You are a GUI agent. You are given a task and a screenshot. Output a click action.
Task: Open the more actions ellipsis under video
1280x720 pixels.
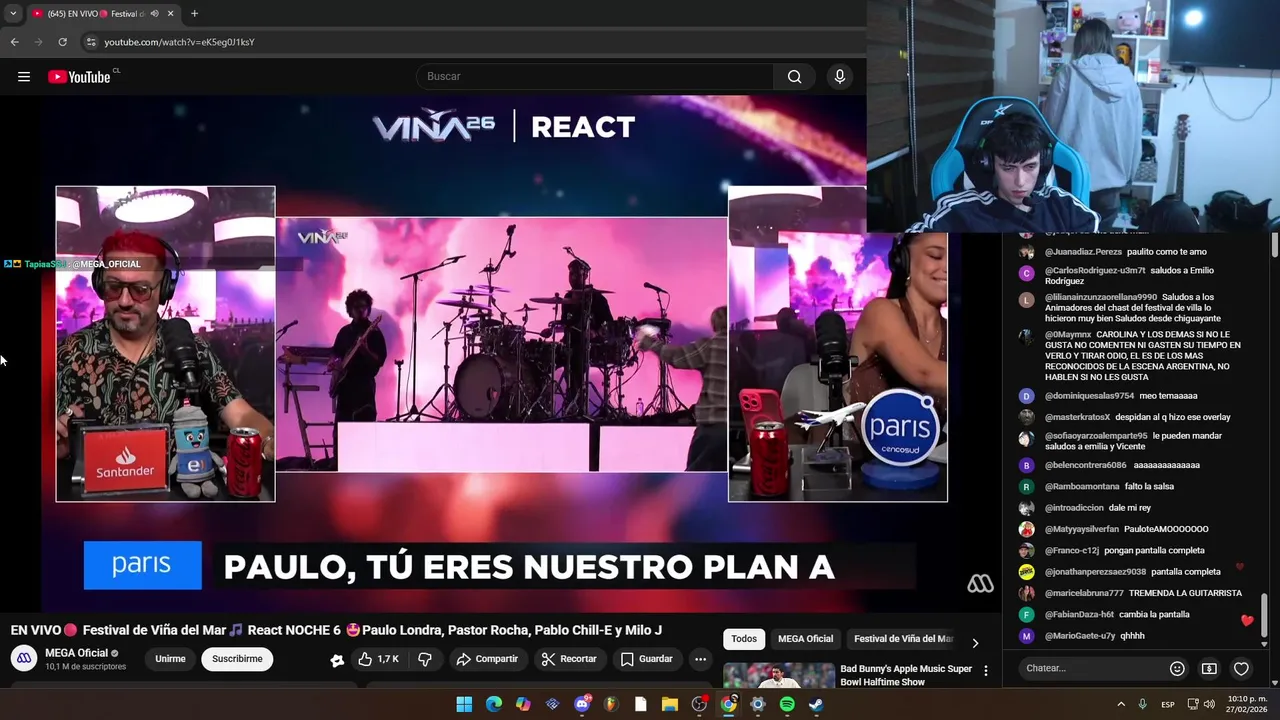pyautogui.click(x=700, y=659)
